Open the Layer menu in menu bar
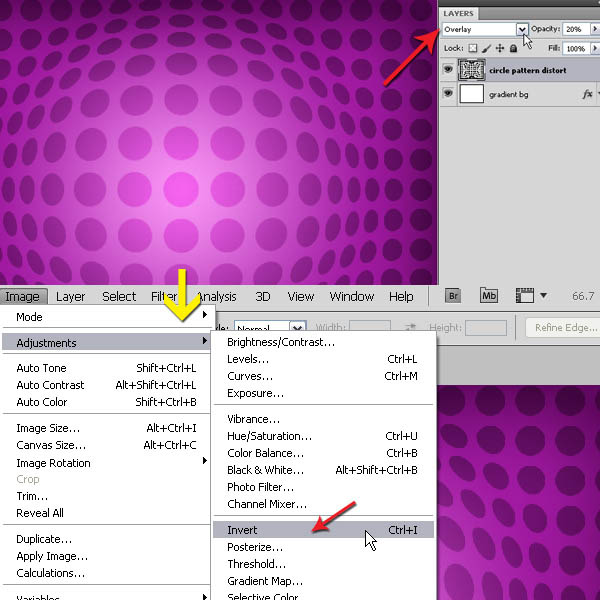600x600 pixels. [x=70, y=297]
